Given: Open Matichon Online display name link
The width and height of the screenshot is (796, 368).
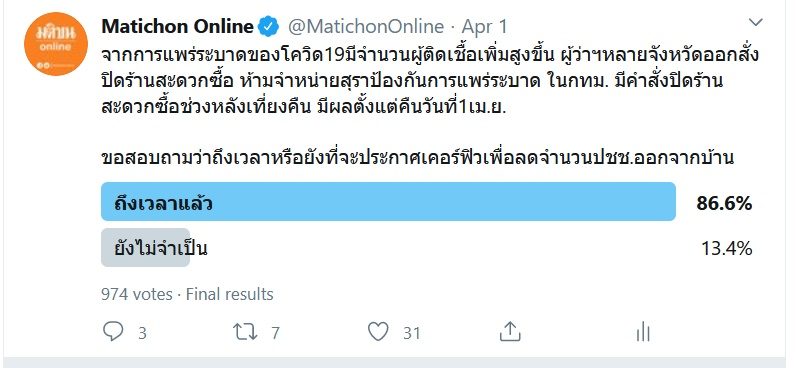Looking at the screenshot, I should (x=178, y=26).
